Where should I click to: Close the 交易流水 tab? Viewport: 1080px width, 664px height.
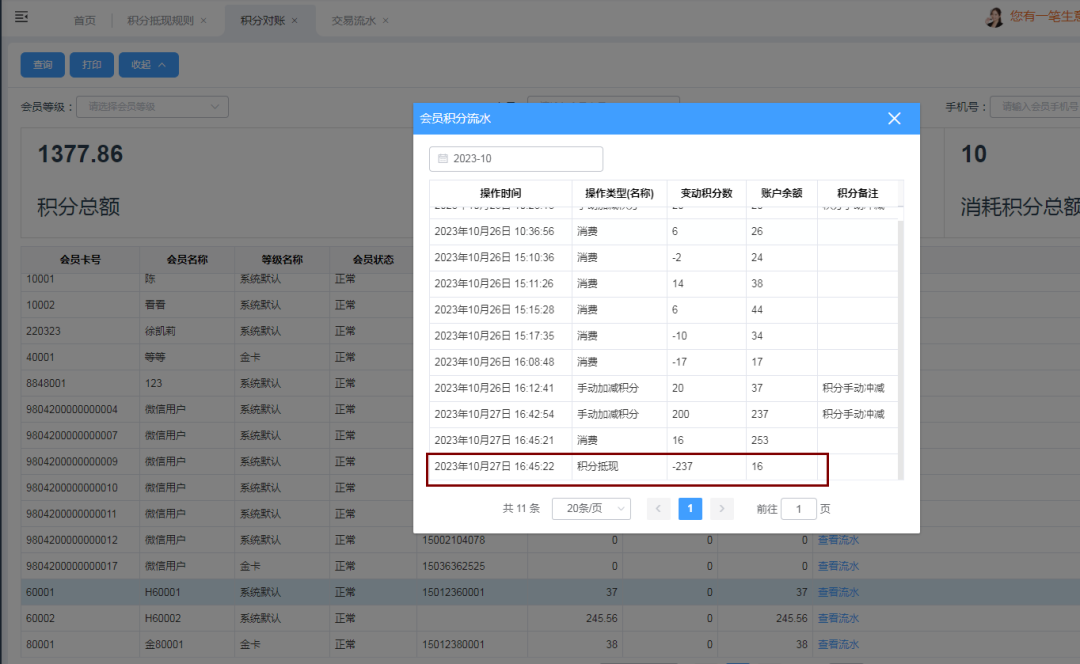(x=386, y=21)
